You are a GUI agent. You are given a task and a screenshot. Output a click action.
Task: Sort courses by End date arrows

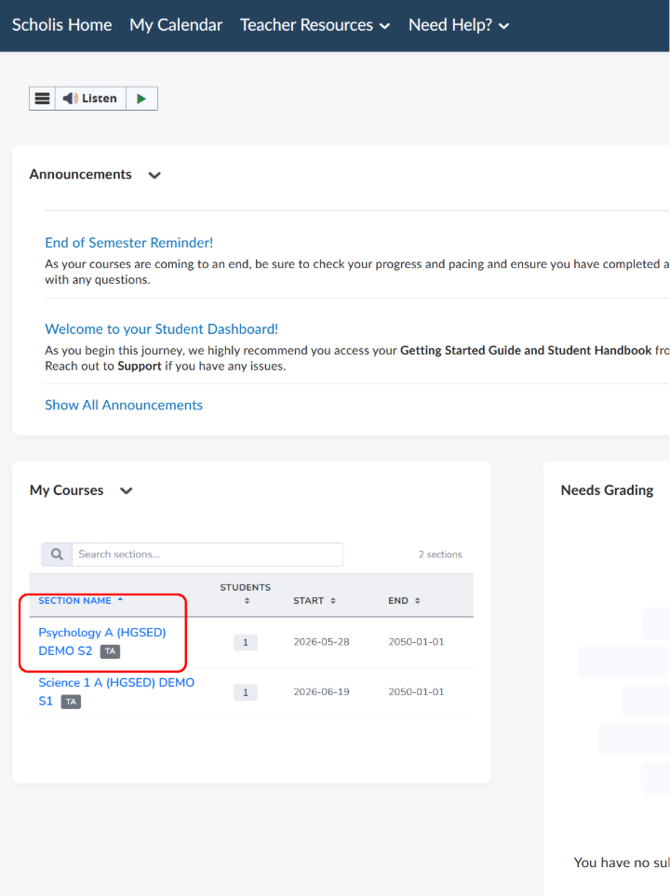[x=417, y=601]
